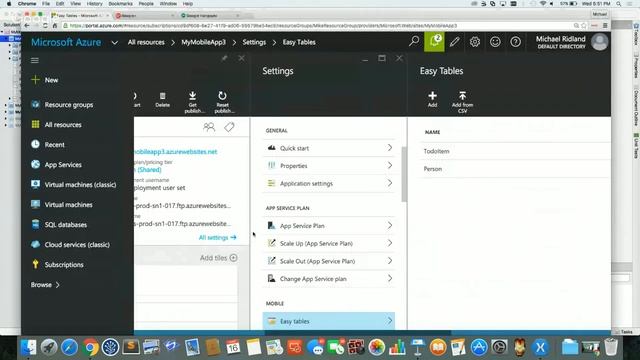Open Properties settings row
Viewport: 640px width, 360px height.
tap(329, 166)
